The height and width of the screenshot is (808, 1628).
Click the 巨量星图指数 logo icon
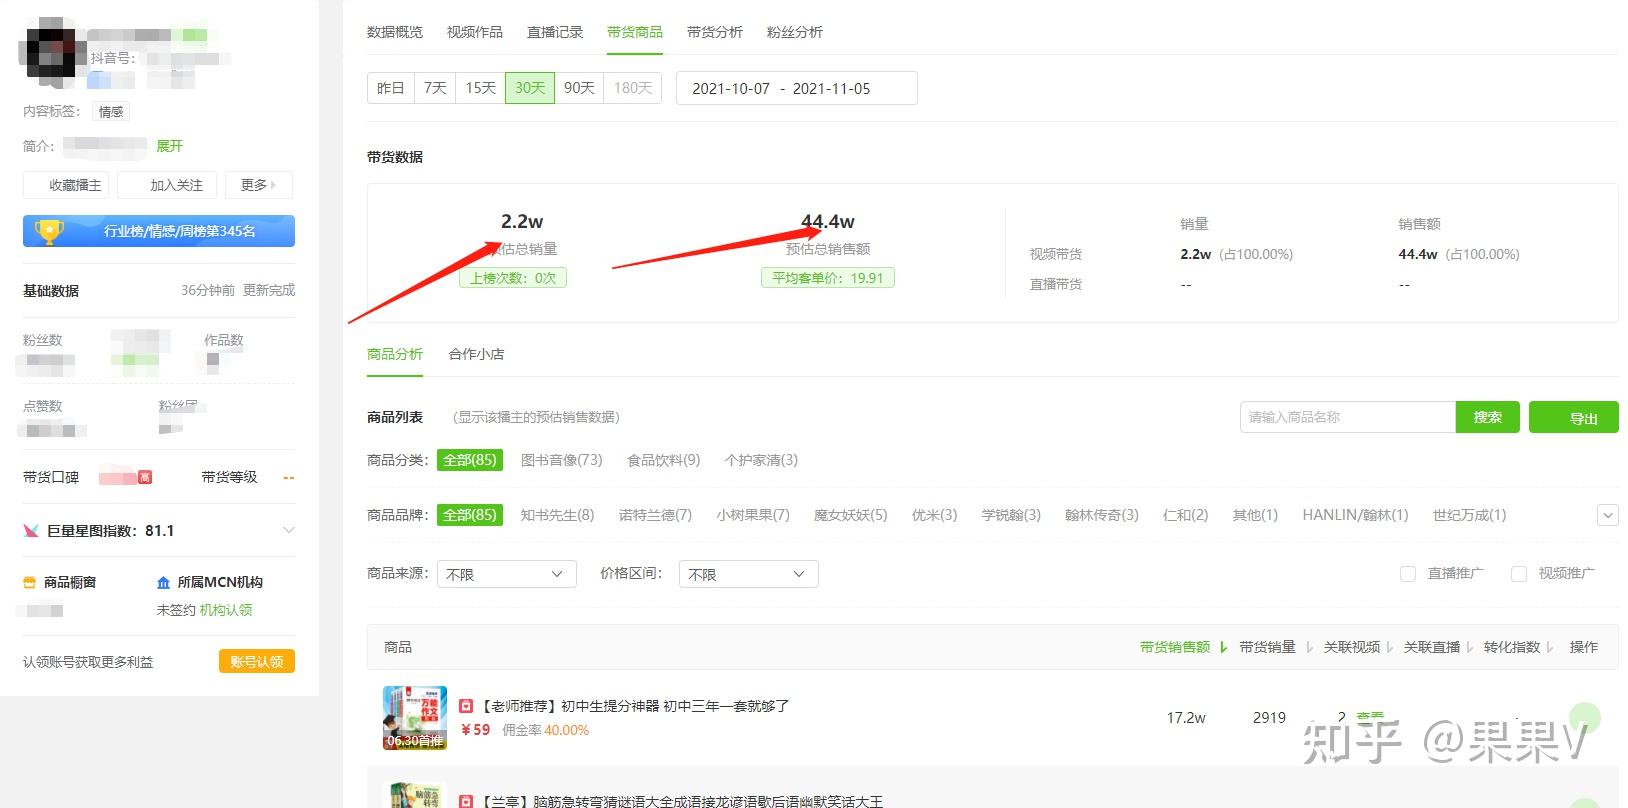(x=31, y=531)
